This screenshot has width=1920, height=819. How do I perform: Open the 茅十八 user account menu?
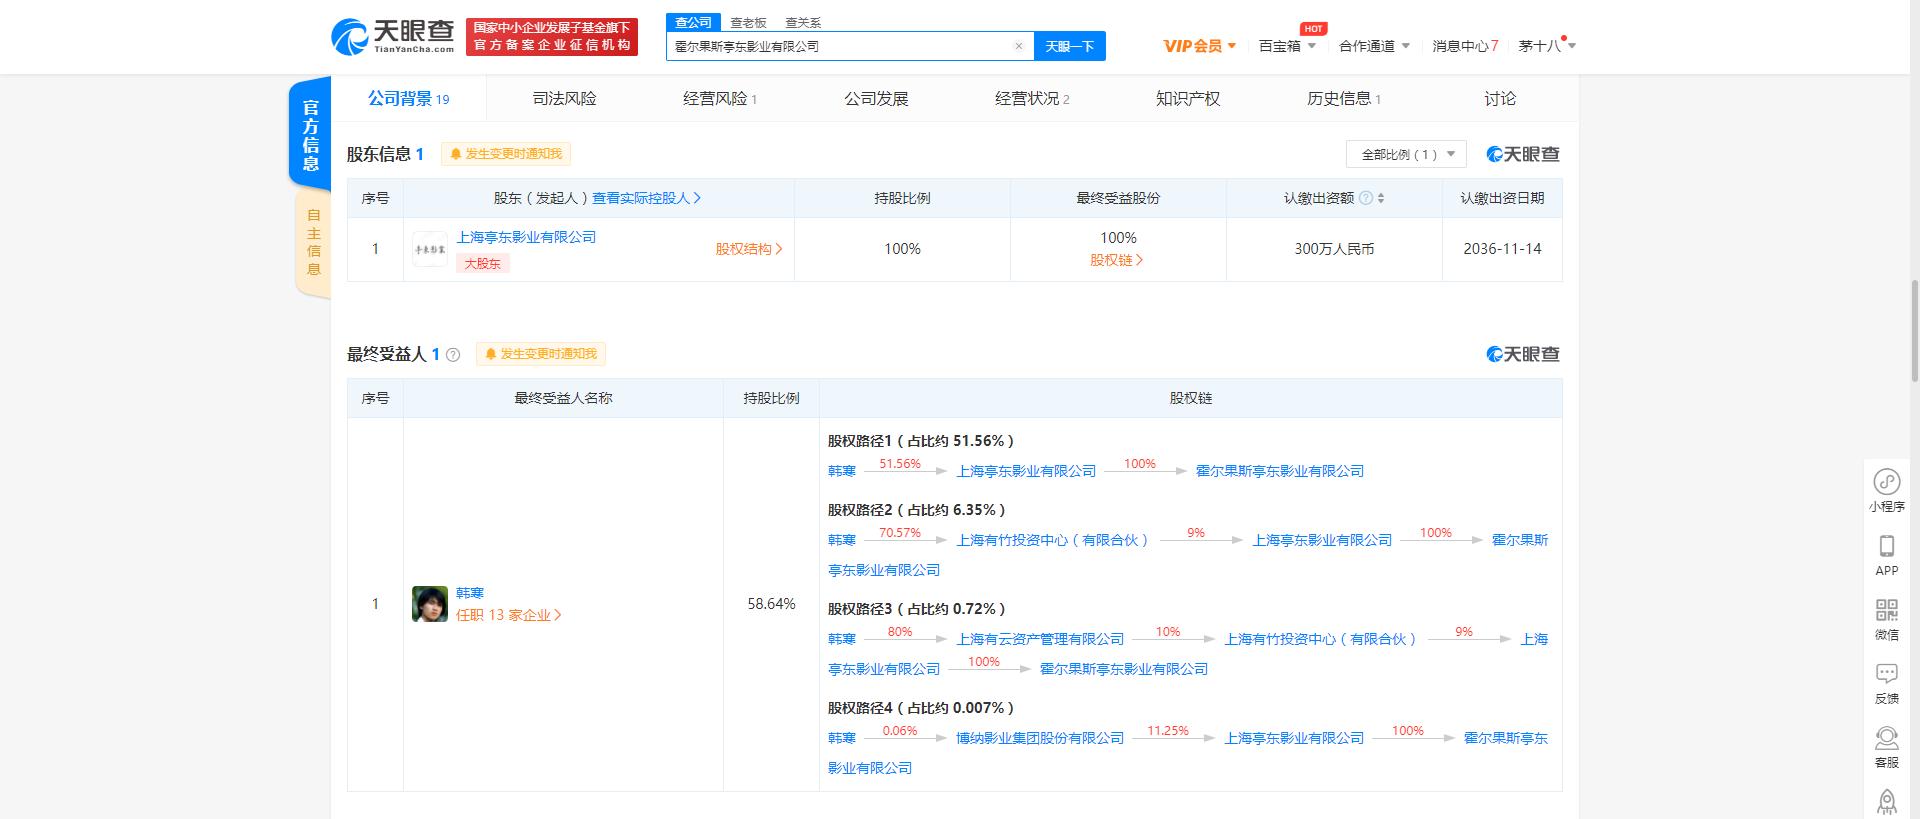pos(1546,46)
